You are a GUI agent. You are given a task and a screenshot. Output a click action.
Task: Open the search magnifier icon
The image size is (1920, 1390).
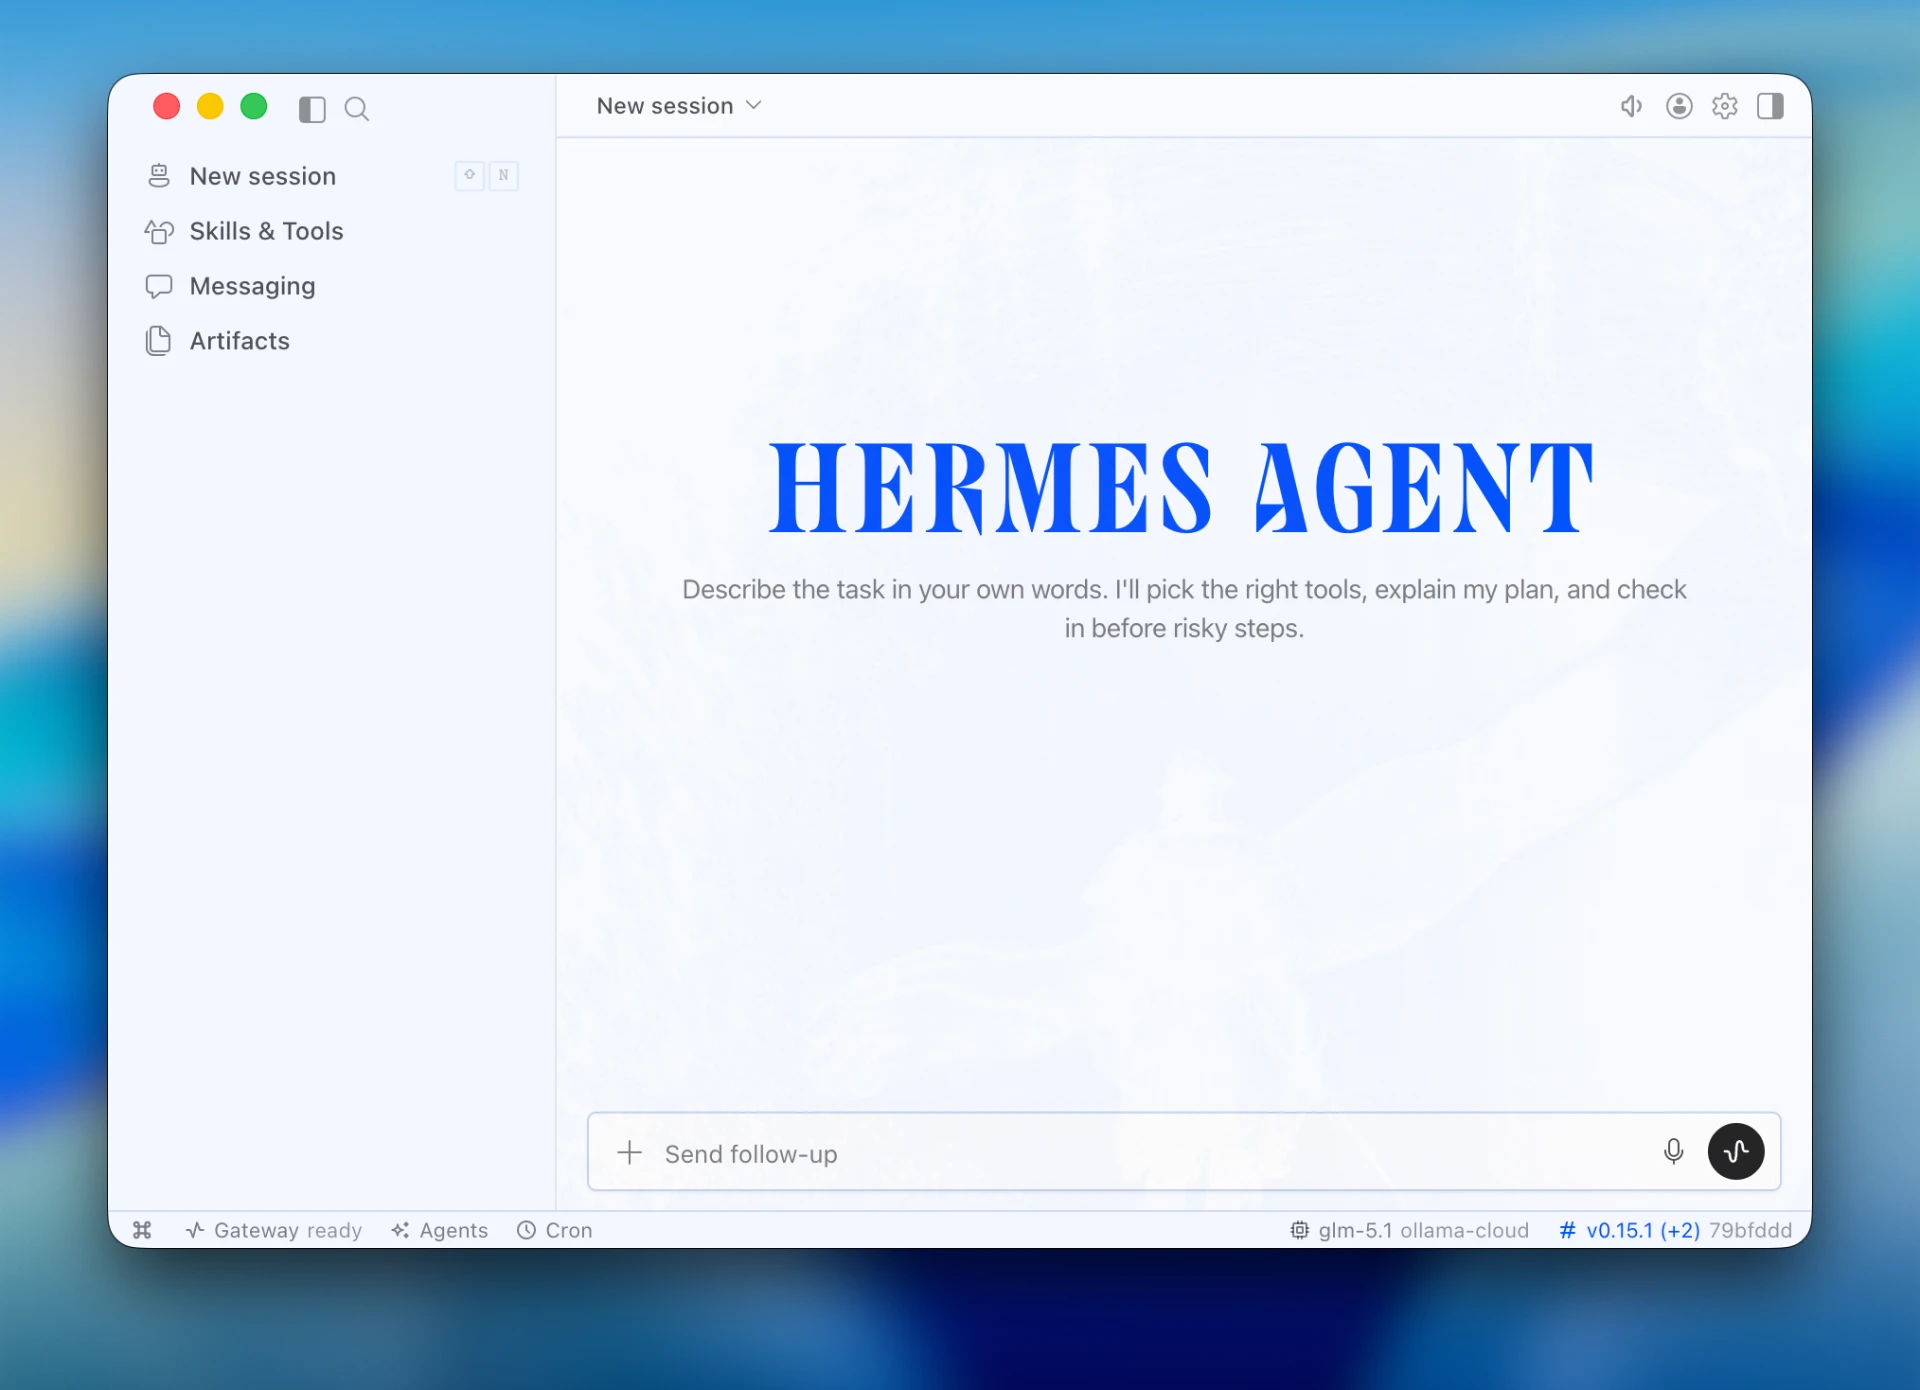tap(357, 108)
